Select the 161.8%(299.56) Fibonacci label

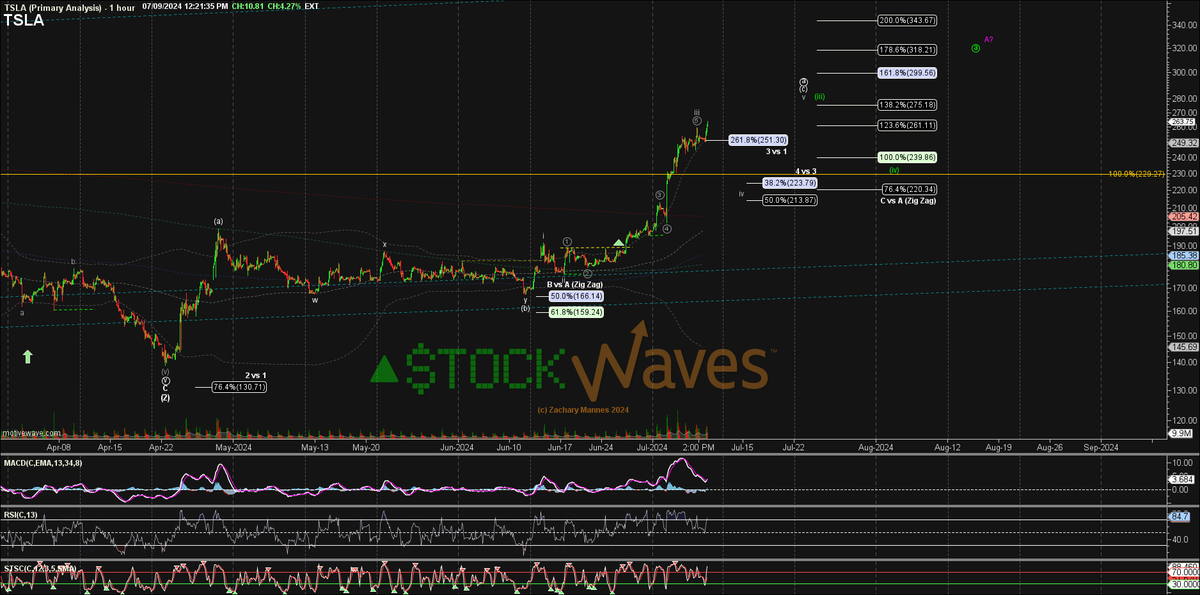pyautogui.click(x=907, y=73)
